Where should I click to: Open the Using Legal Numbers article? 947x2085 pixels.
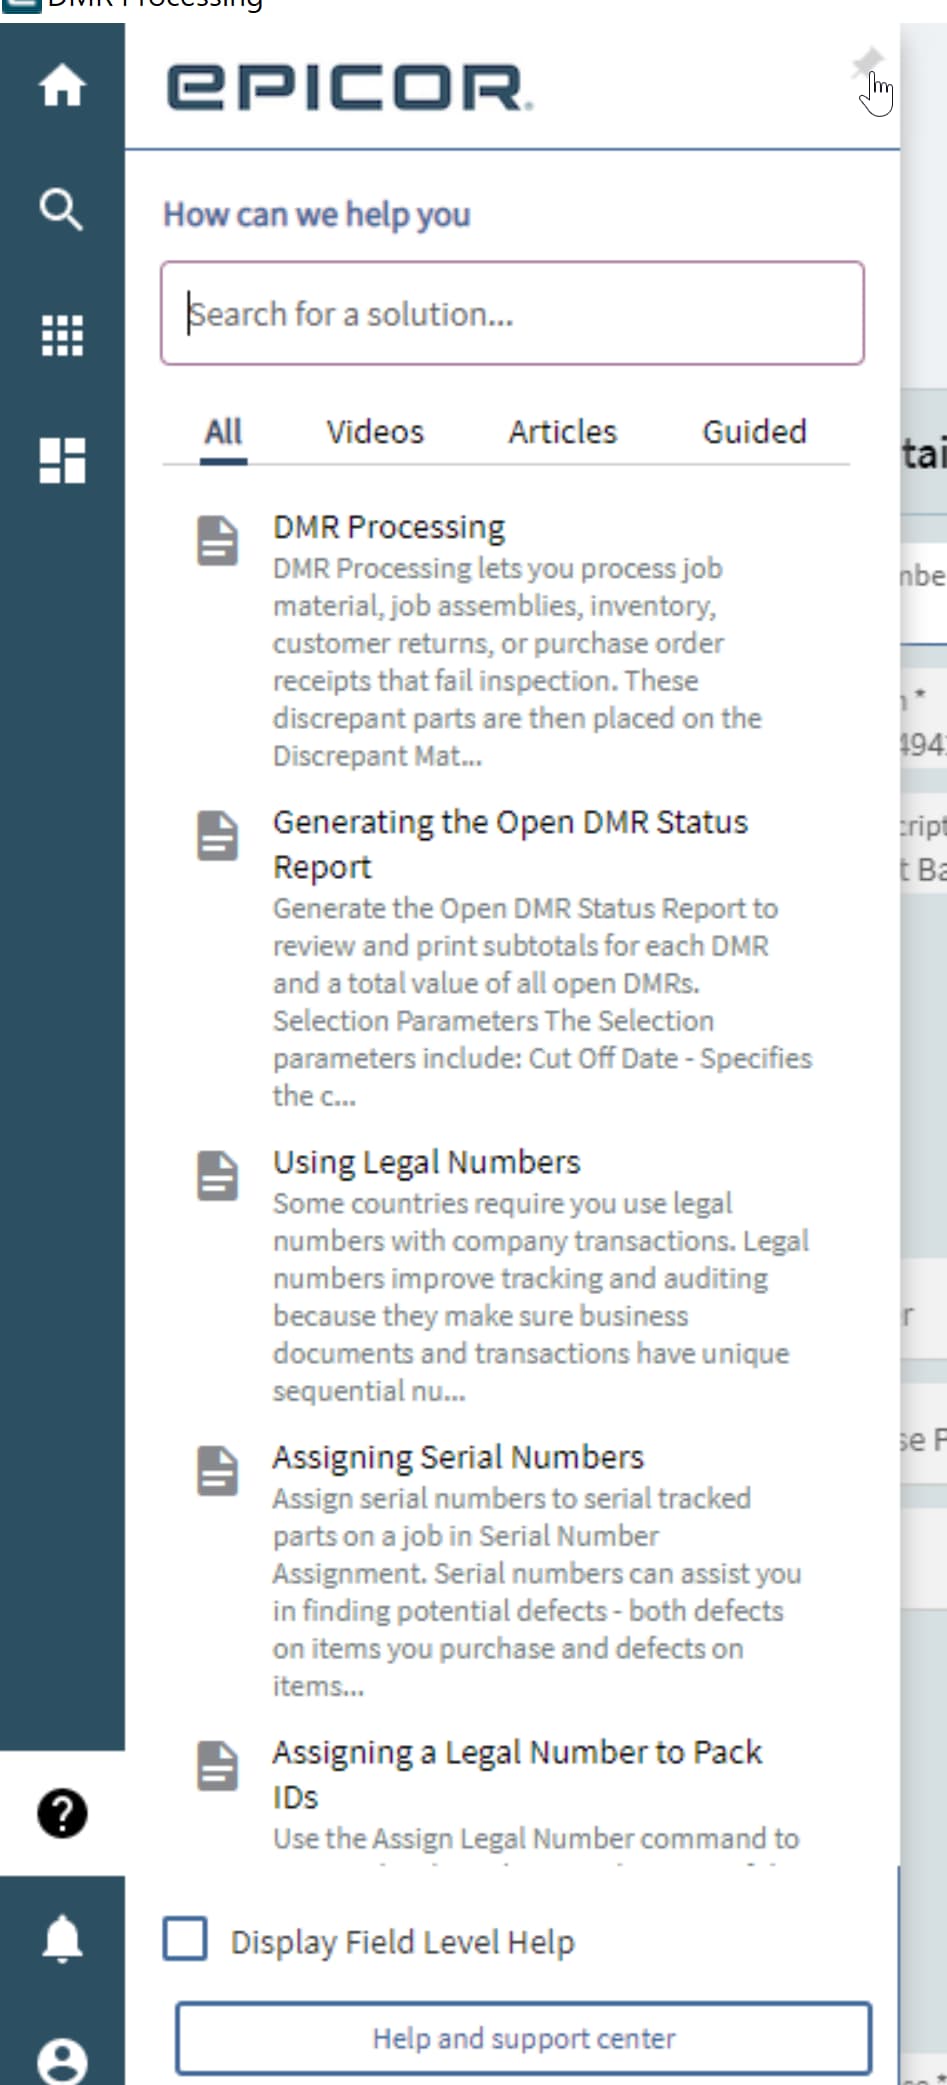pos(427,1162)
